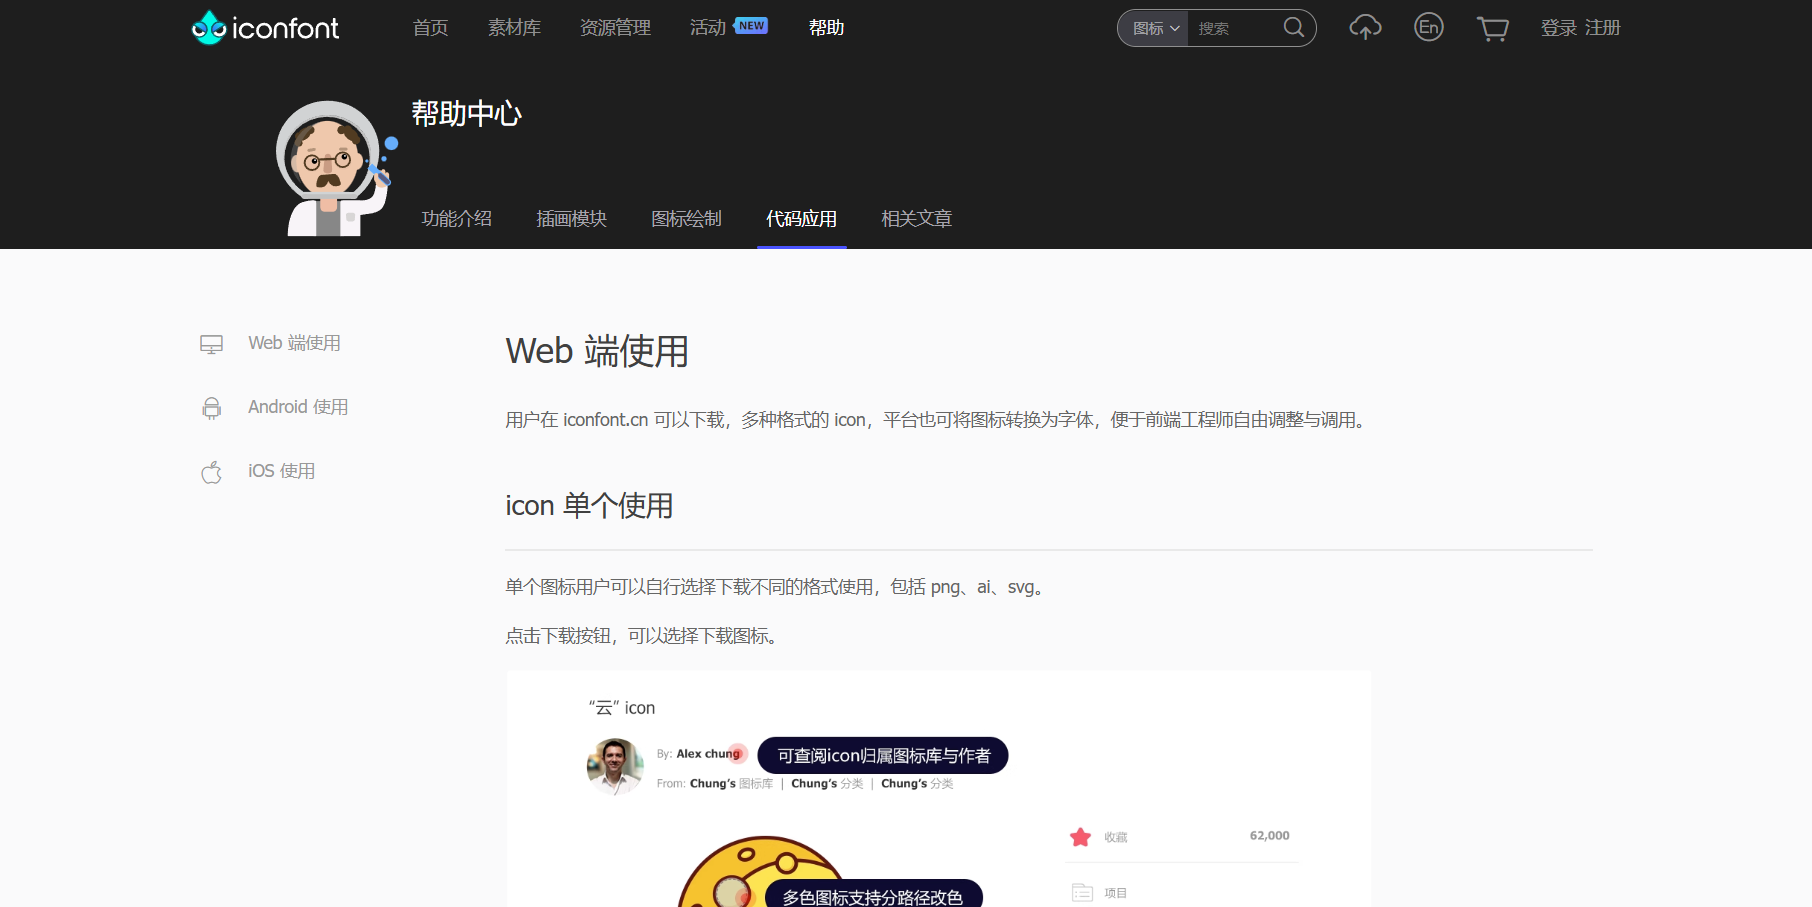Image resolution: width=1812 pixels, height=907 pixels.
Task: Switch to the 功能介绍 tab
Action: click(456, 219)
